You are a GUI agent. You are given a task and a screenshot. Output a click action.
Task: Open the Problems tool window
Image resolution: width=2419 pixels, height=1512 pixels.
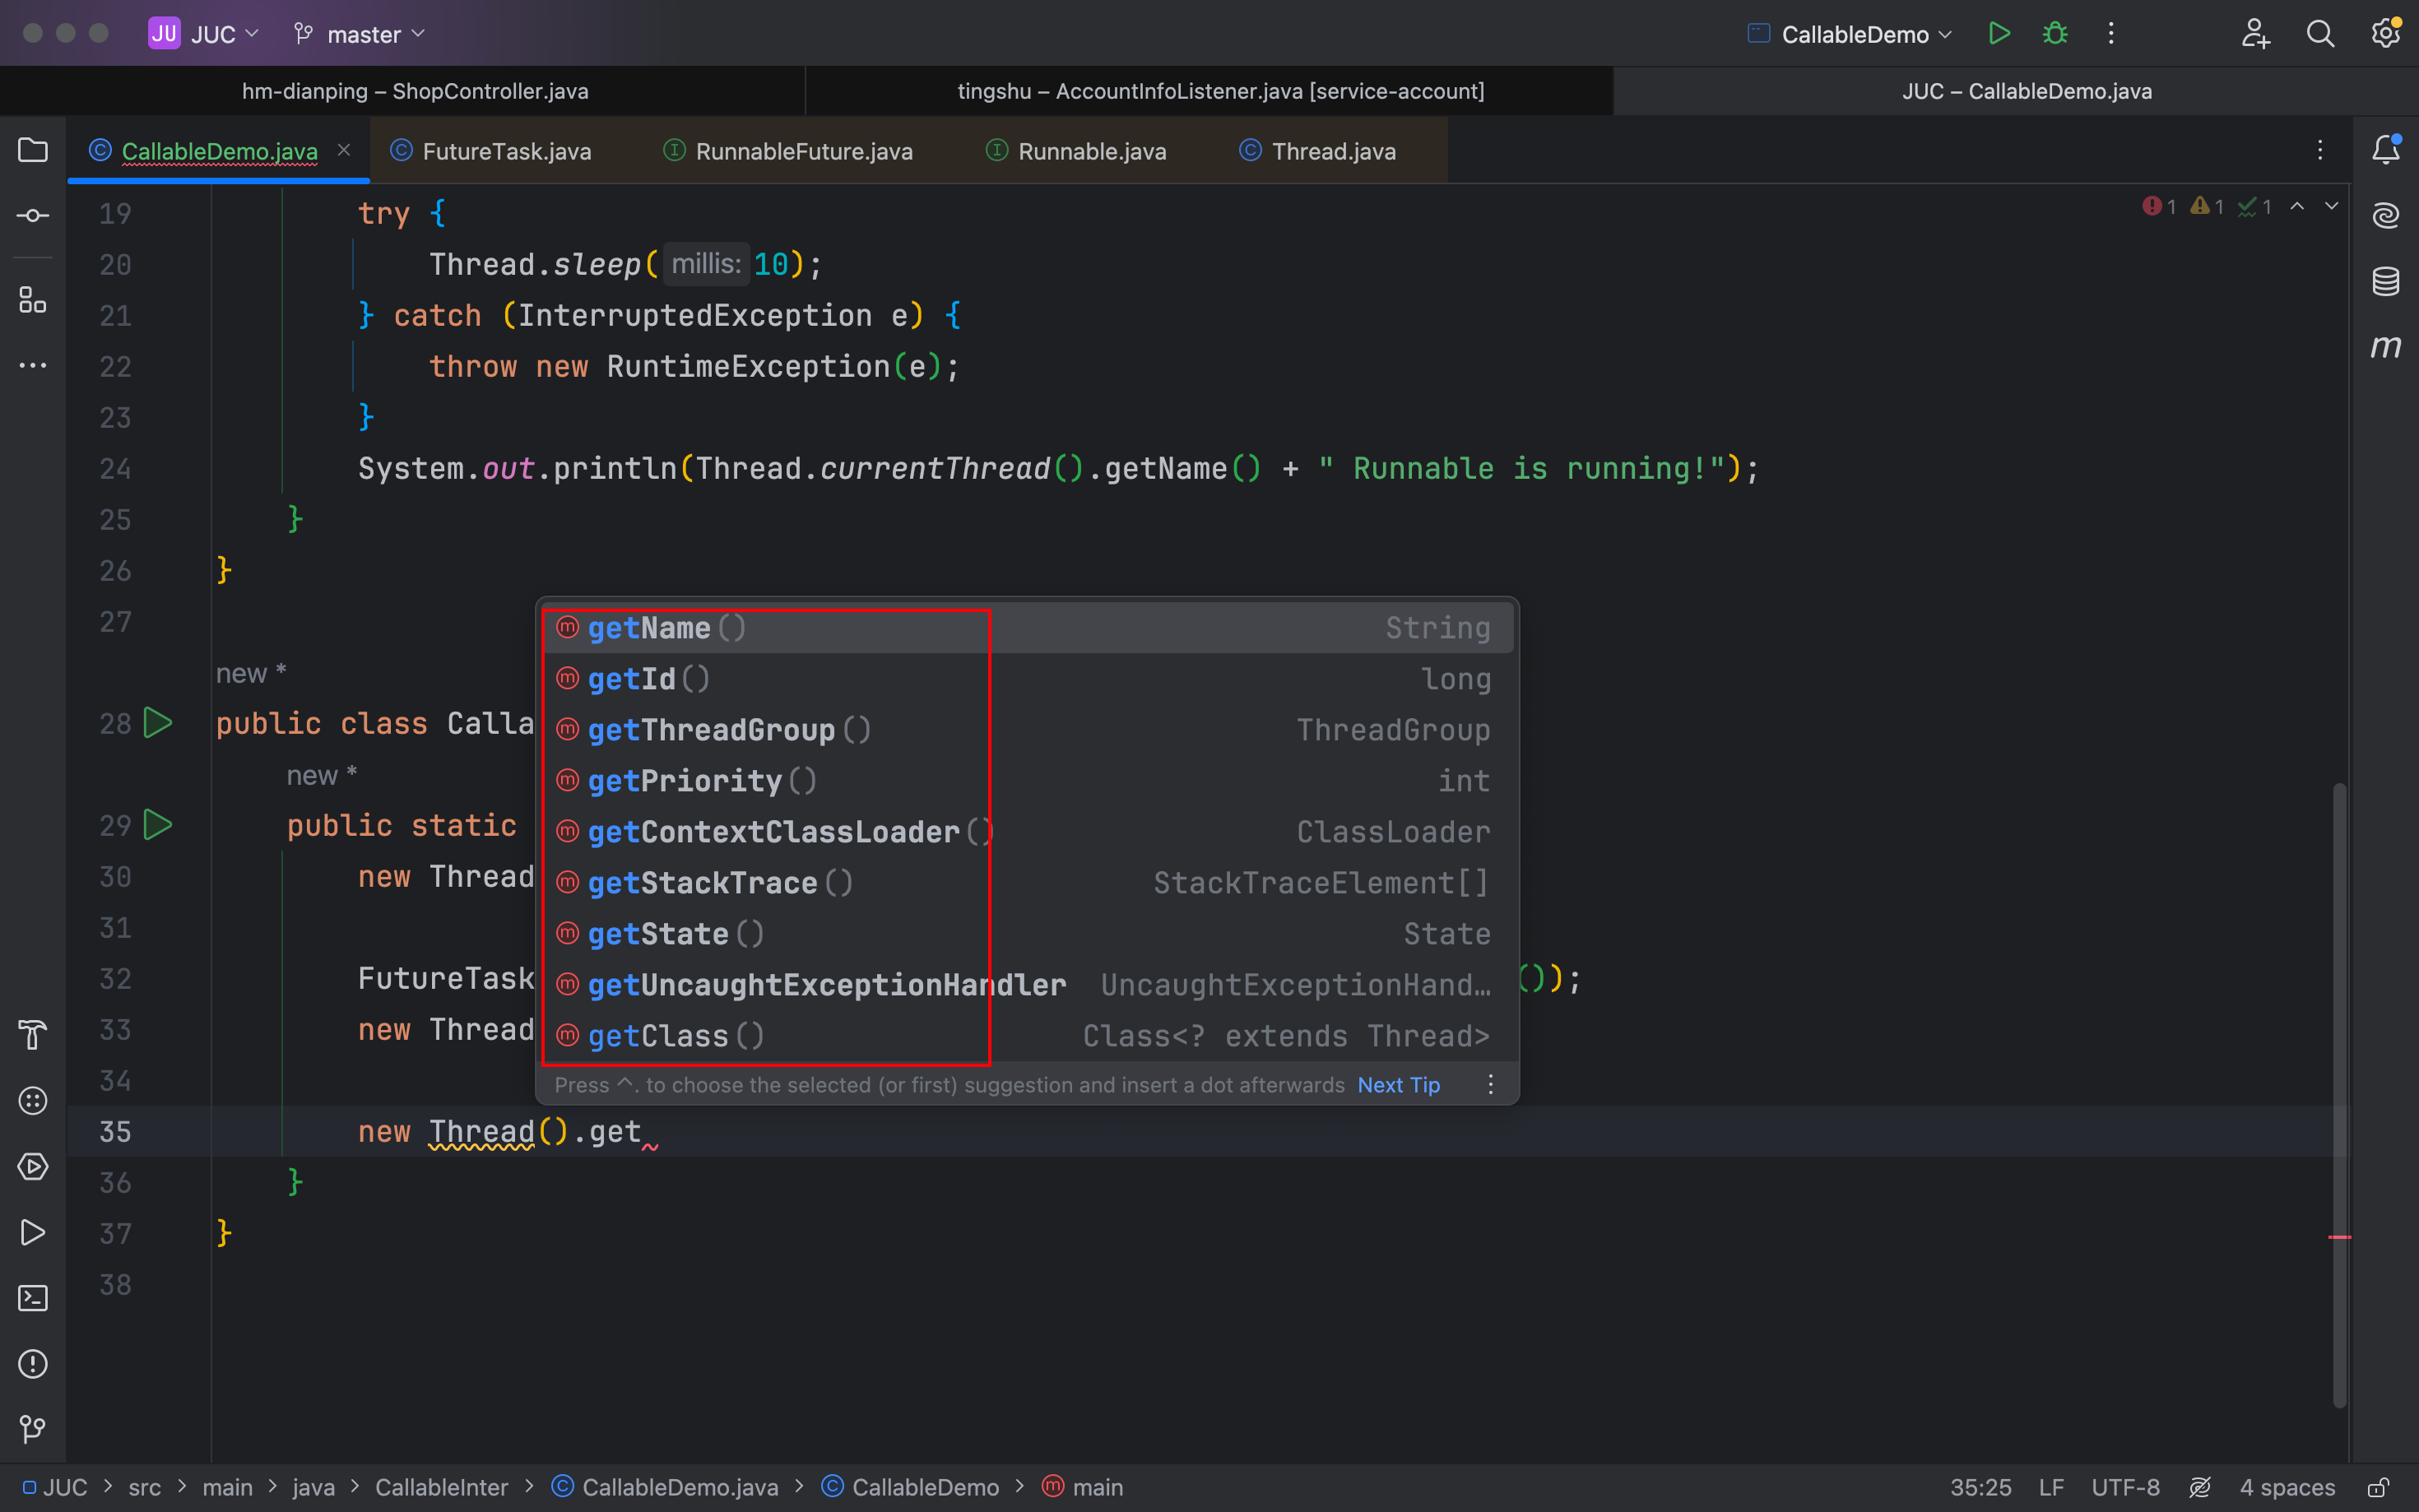tap(33, 1364)
